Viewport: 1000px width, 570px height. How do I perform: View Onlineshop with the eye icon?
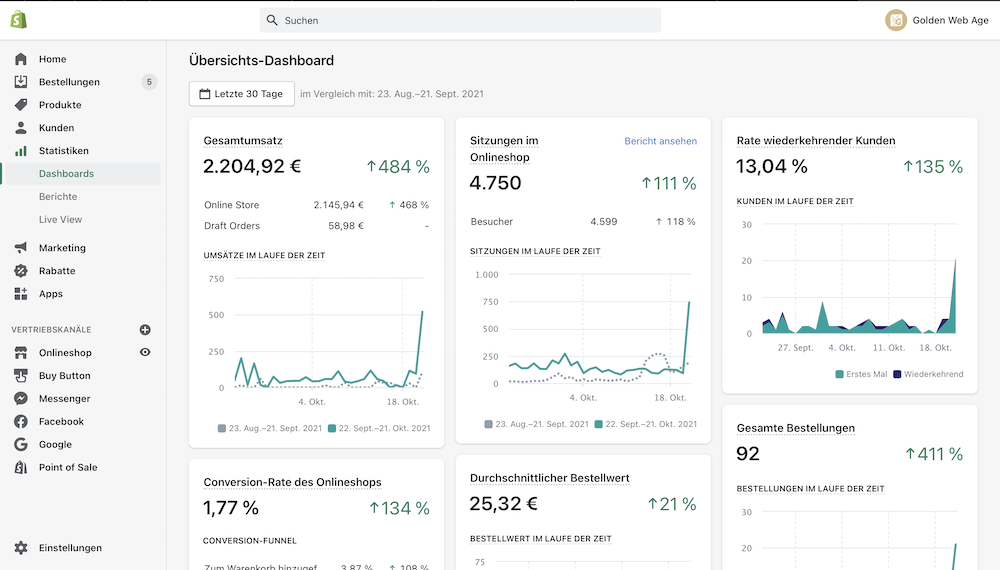(x=145, y=352)
